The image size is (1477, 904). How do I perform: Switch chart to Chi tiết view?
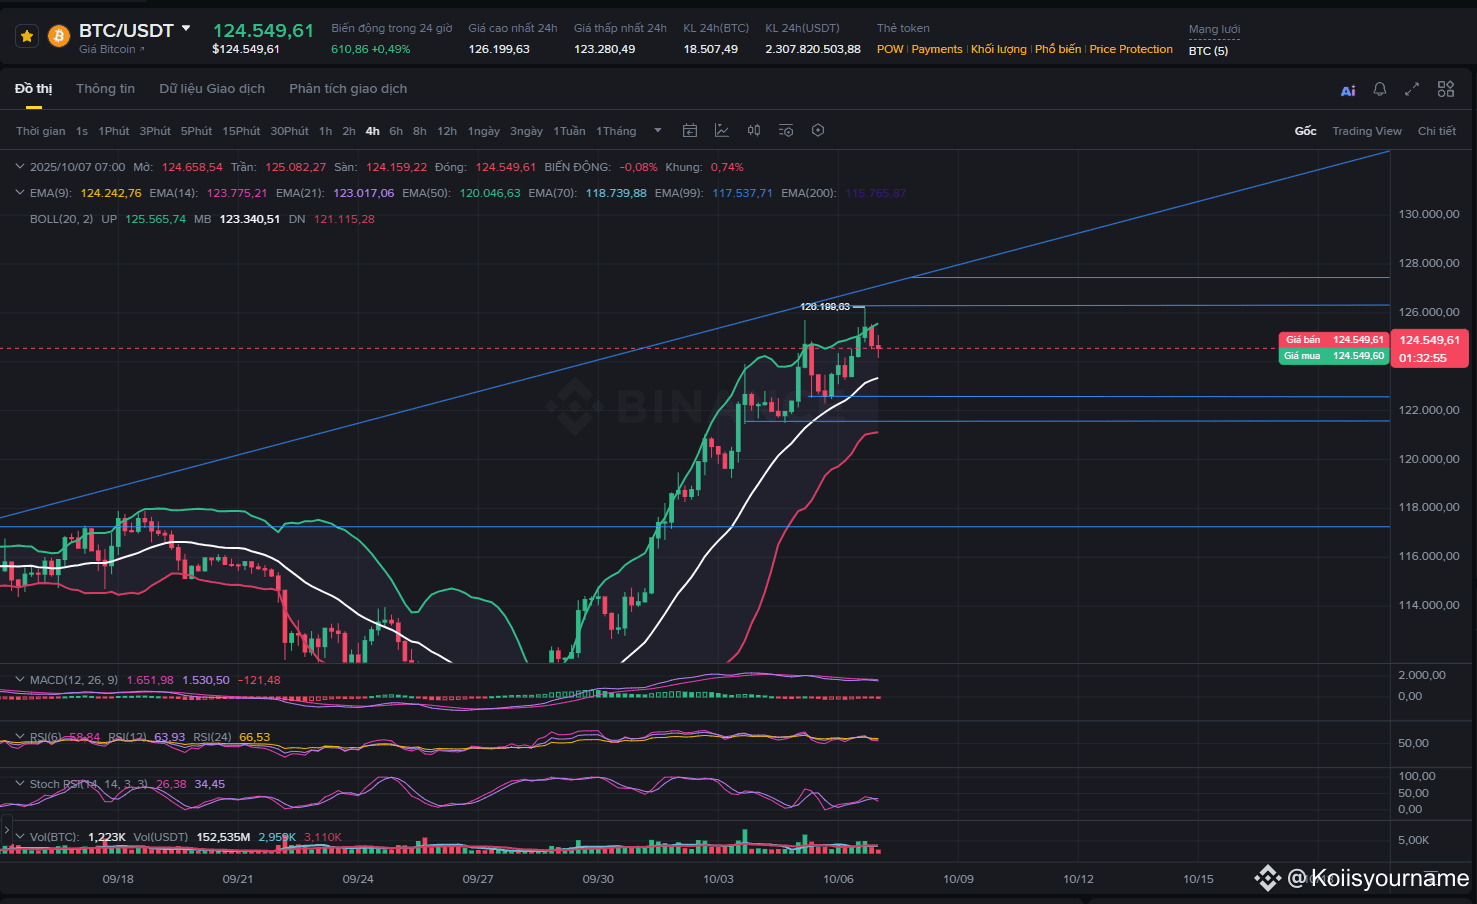point(1437,131)
